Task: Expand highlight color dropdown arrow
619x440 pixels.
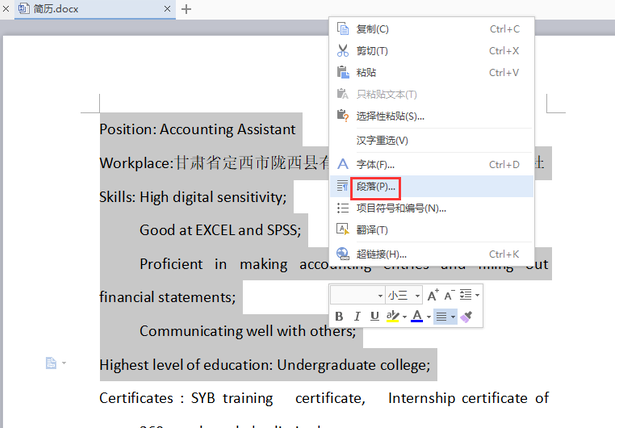Action: pos(405,317)
